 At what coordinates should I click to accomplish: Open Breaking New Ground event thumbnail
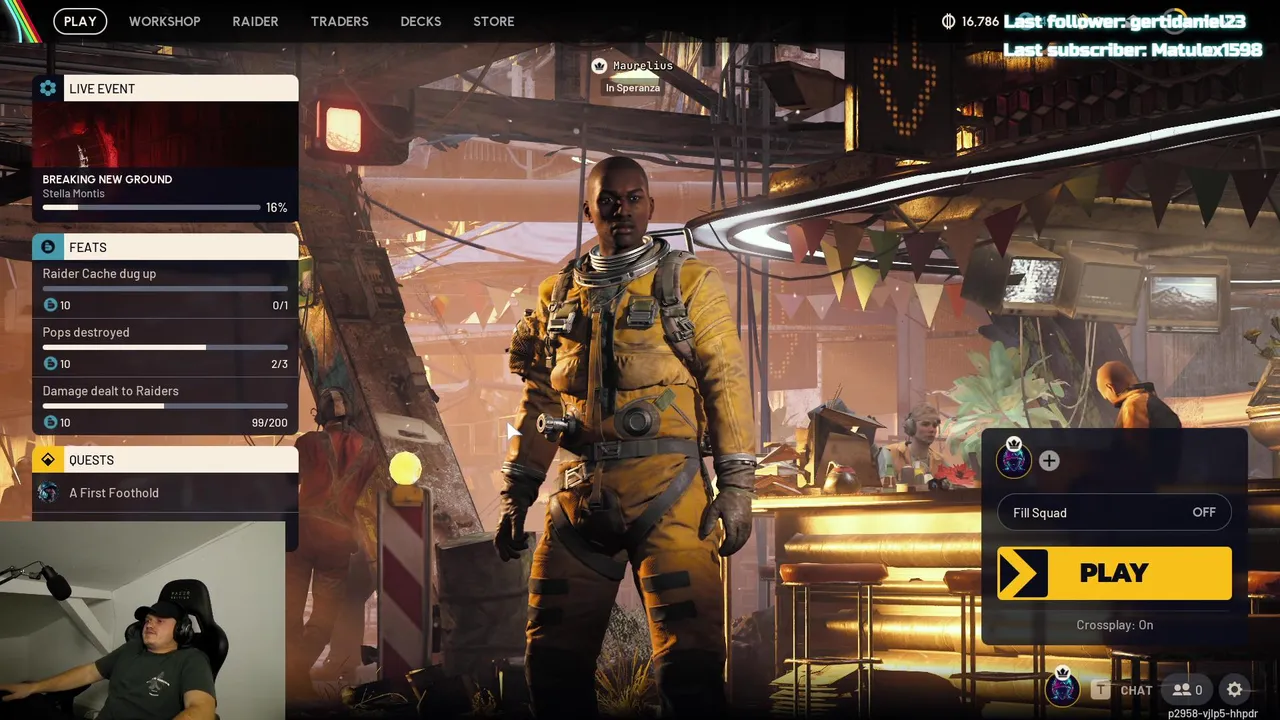pos(165,135)
